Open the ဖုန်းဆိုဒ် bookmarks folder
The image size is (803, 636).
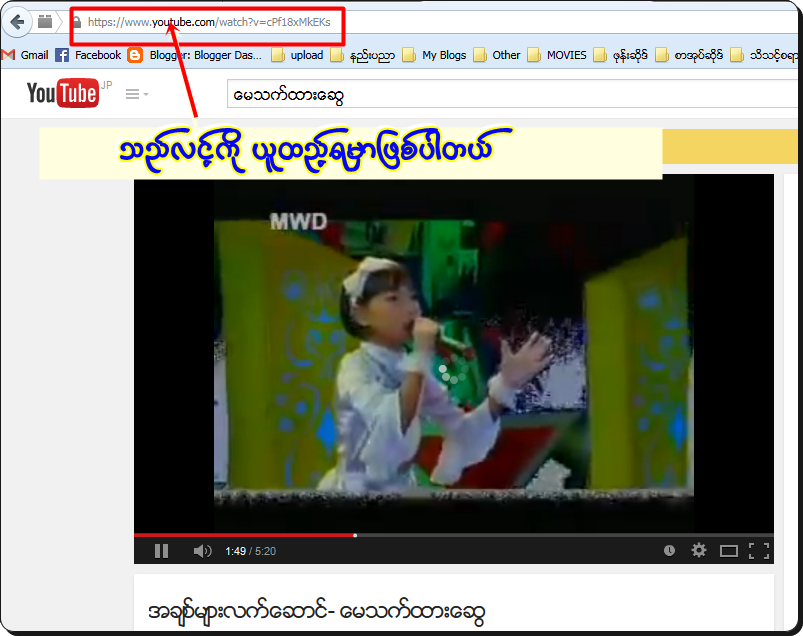click(x=621, y=55)
